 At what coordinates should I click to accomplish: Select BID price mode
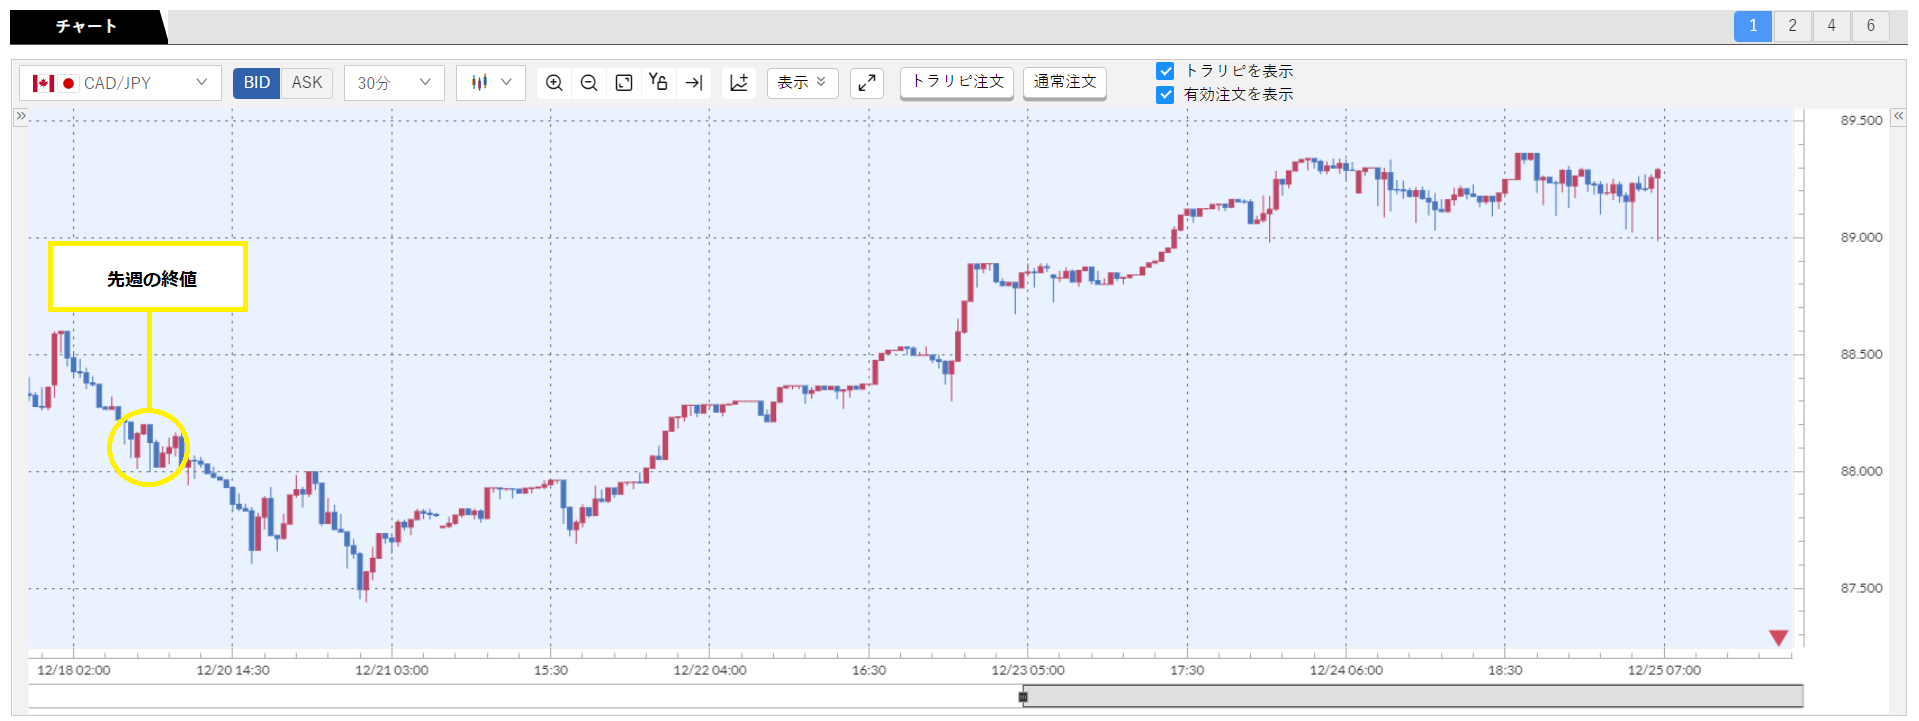[257, 83]
